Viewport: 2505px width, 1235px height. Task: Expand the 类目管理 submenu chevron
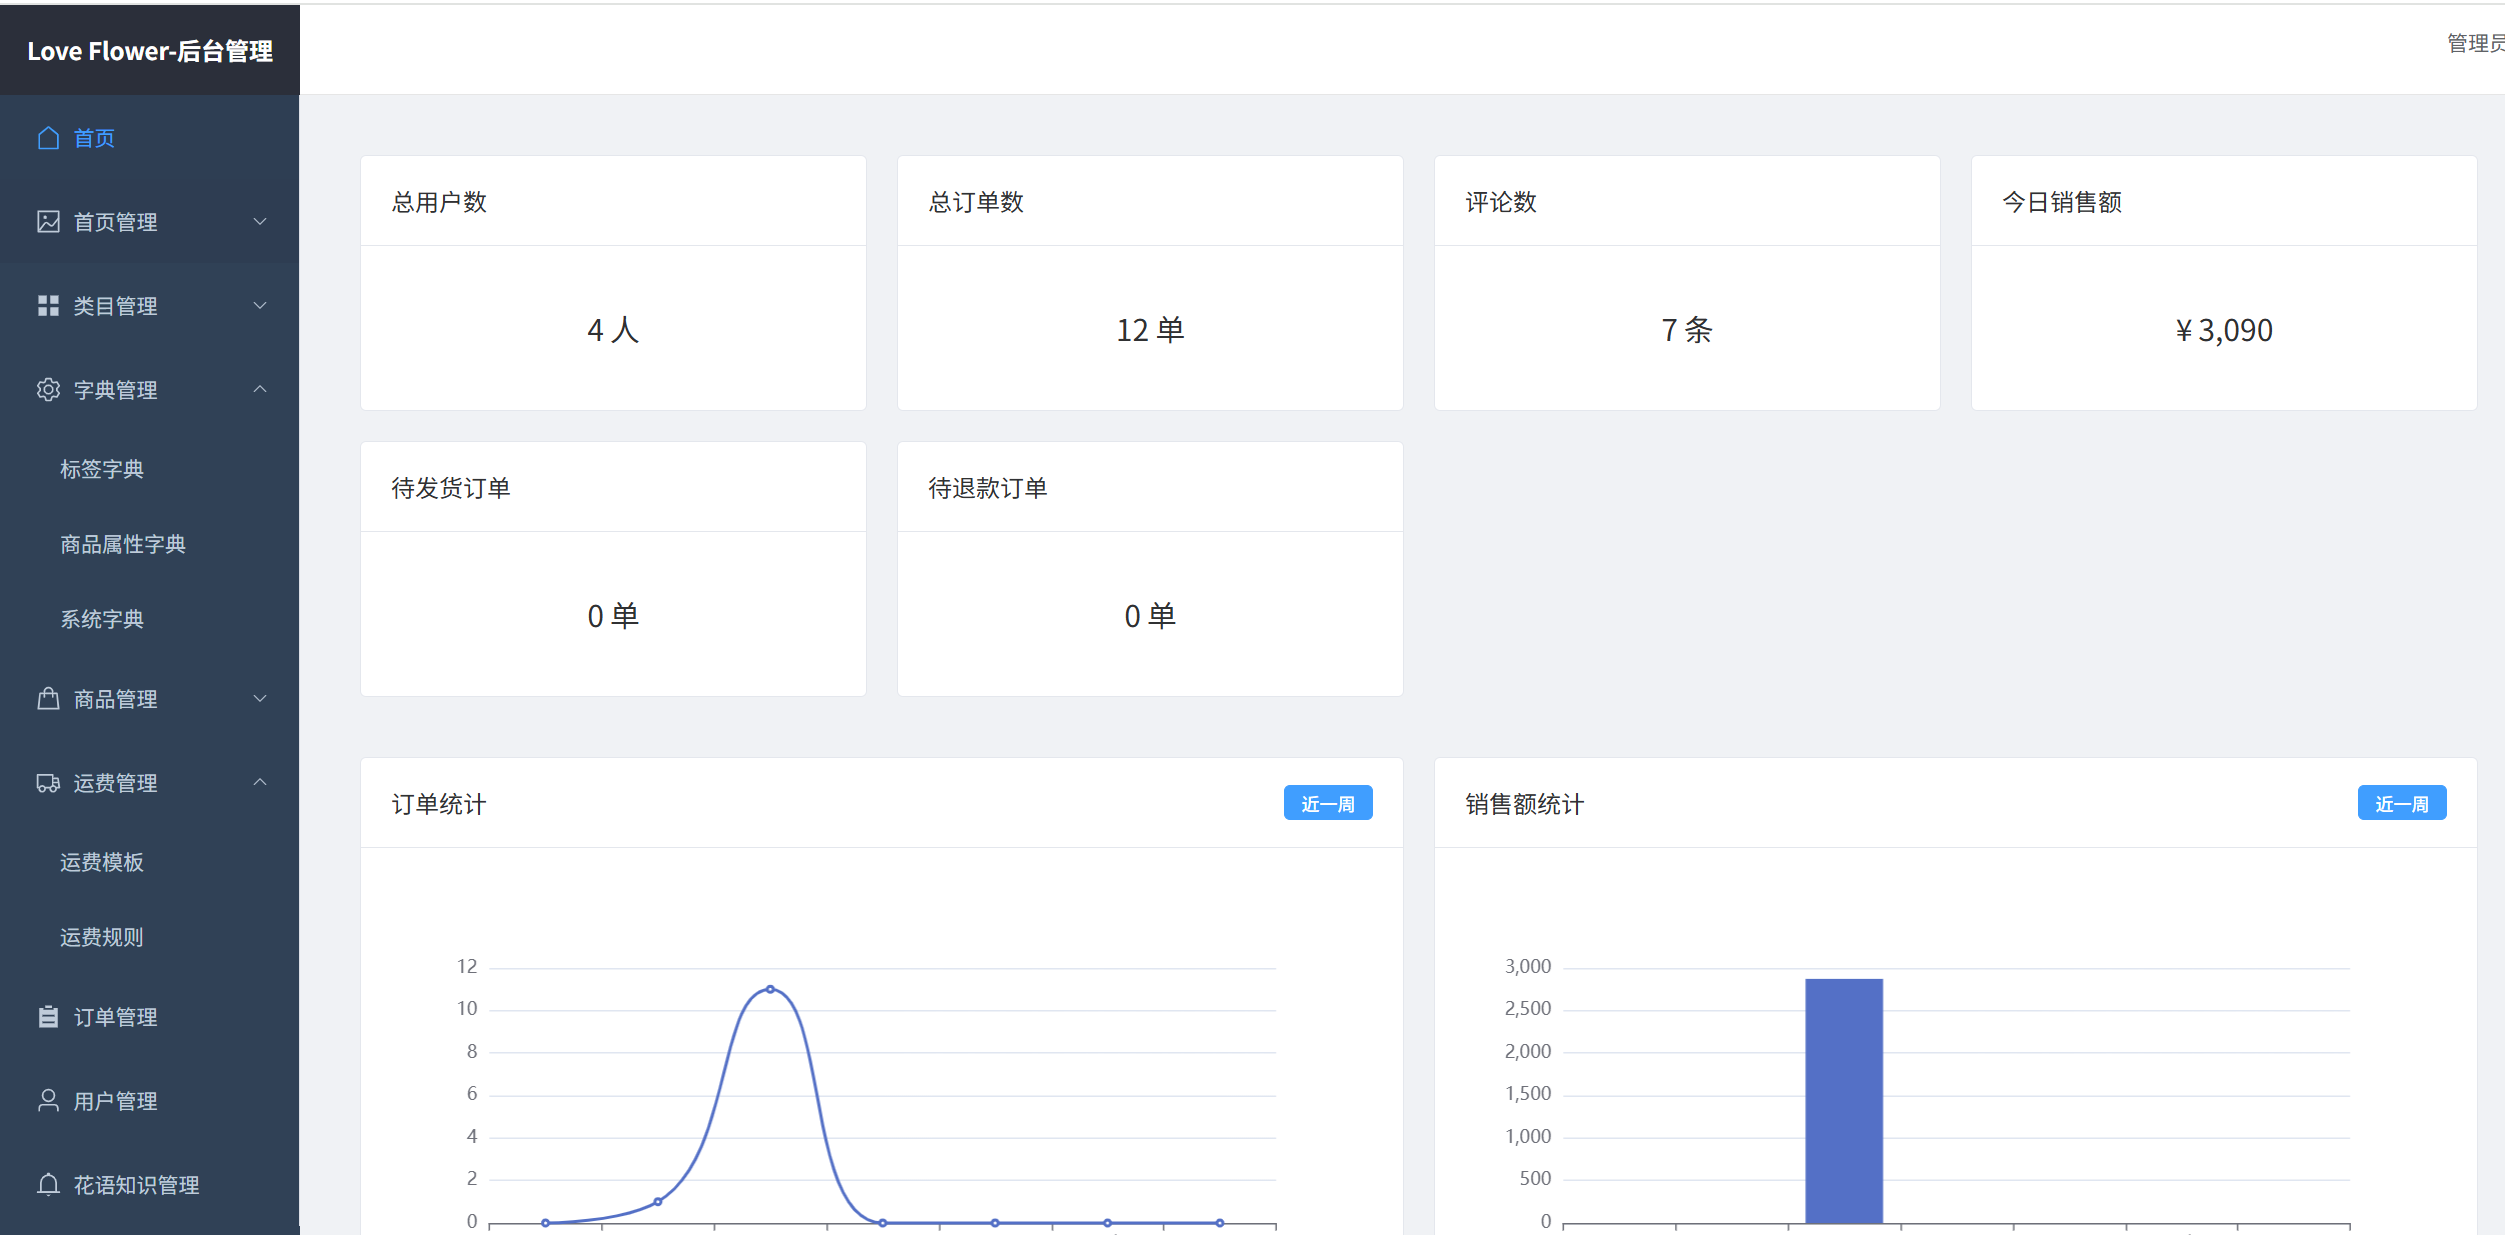click(x=260, y=306)
